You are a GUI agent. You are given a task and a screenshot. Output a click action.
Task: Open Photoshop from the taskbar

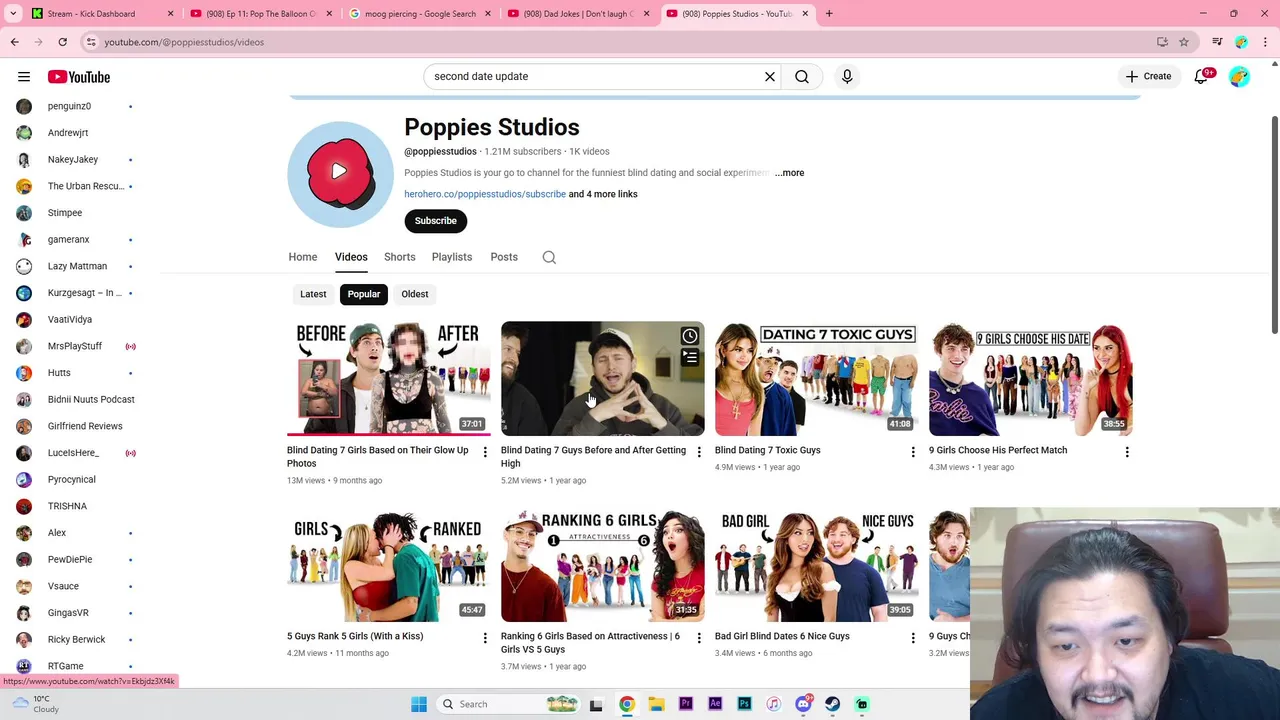coord(744,704)
